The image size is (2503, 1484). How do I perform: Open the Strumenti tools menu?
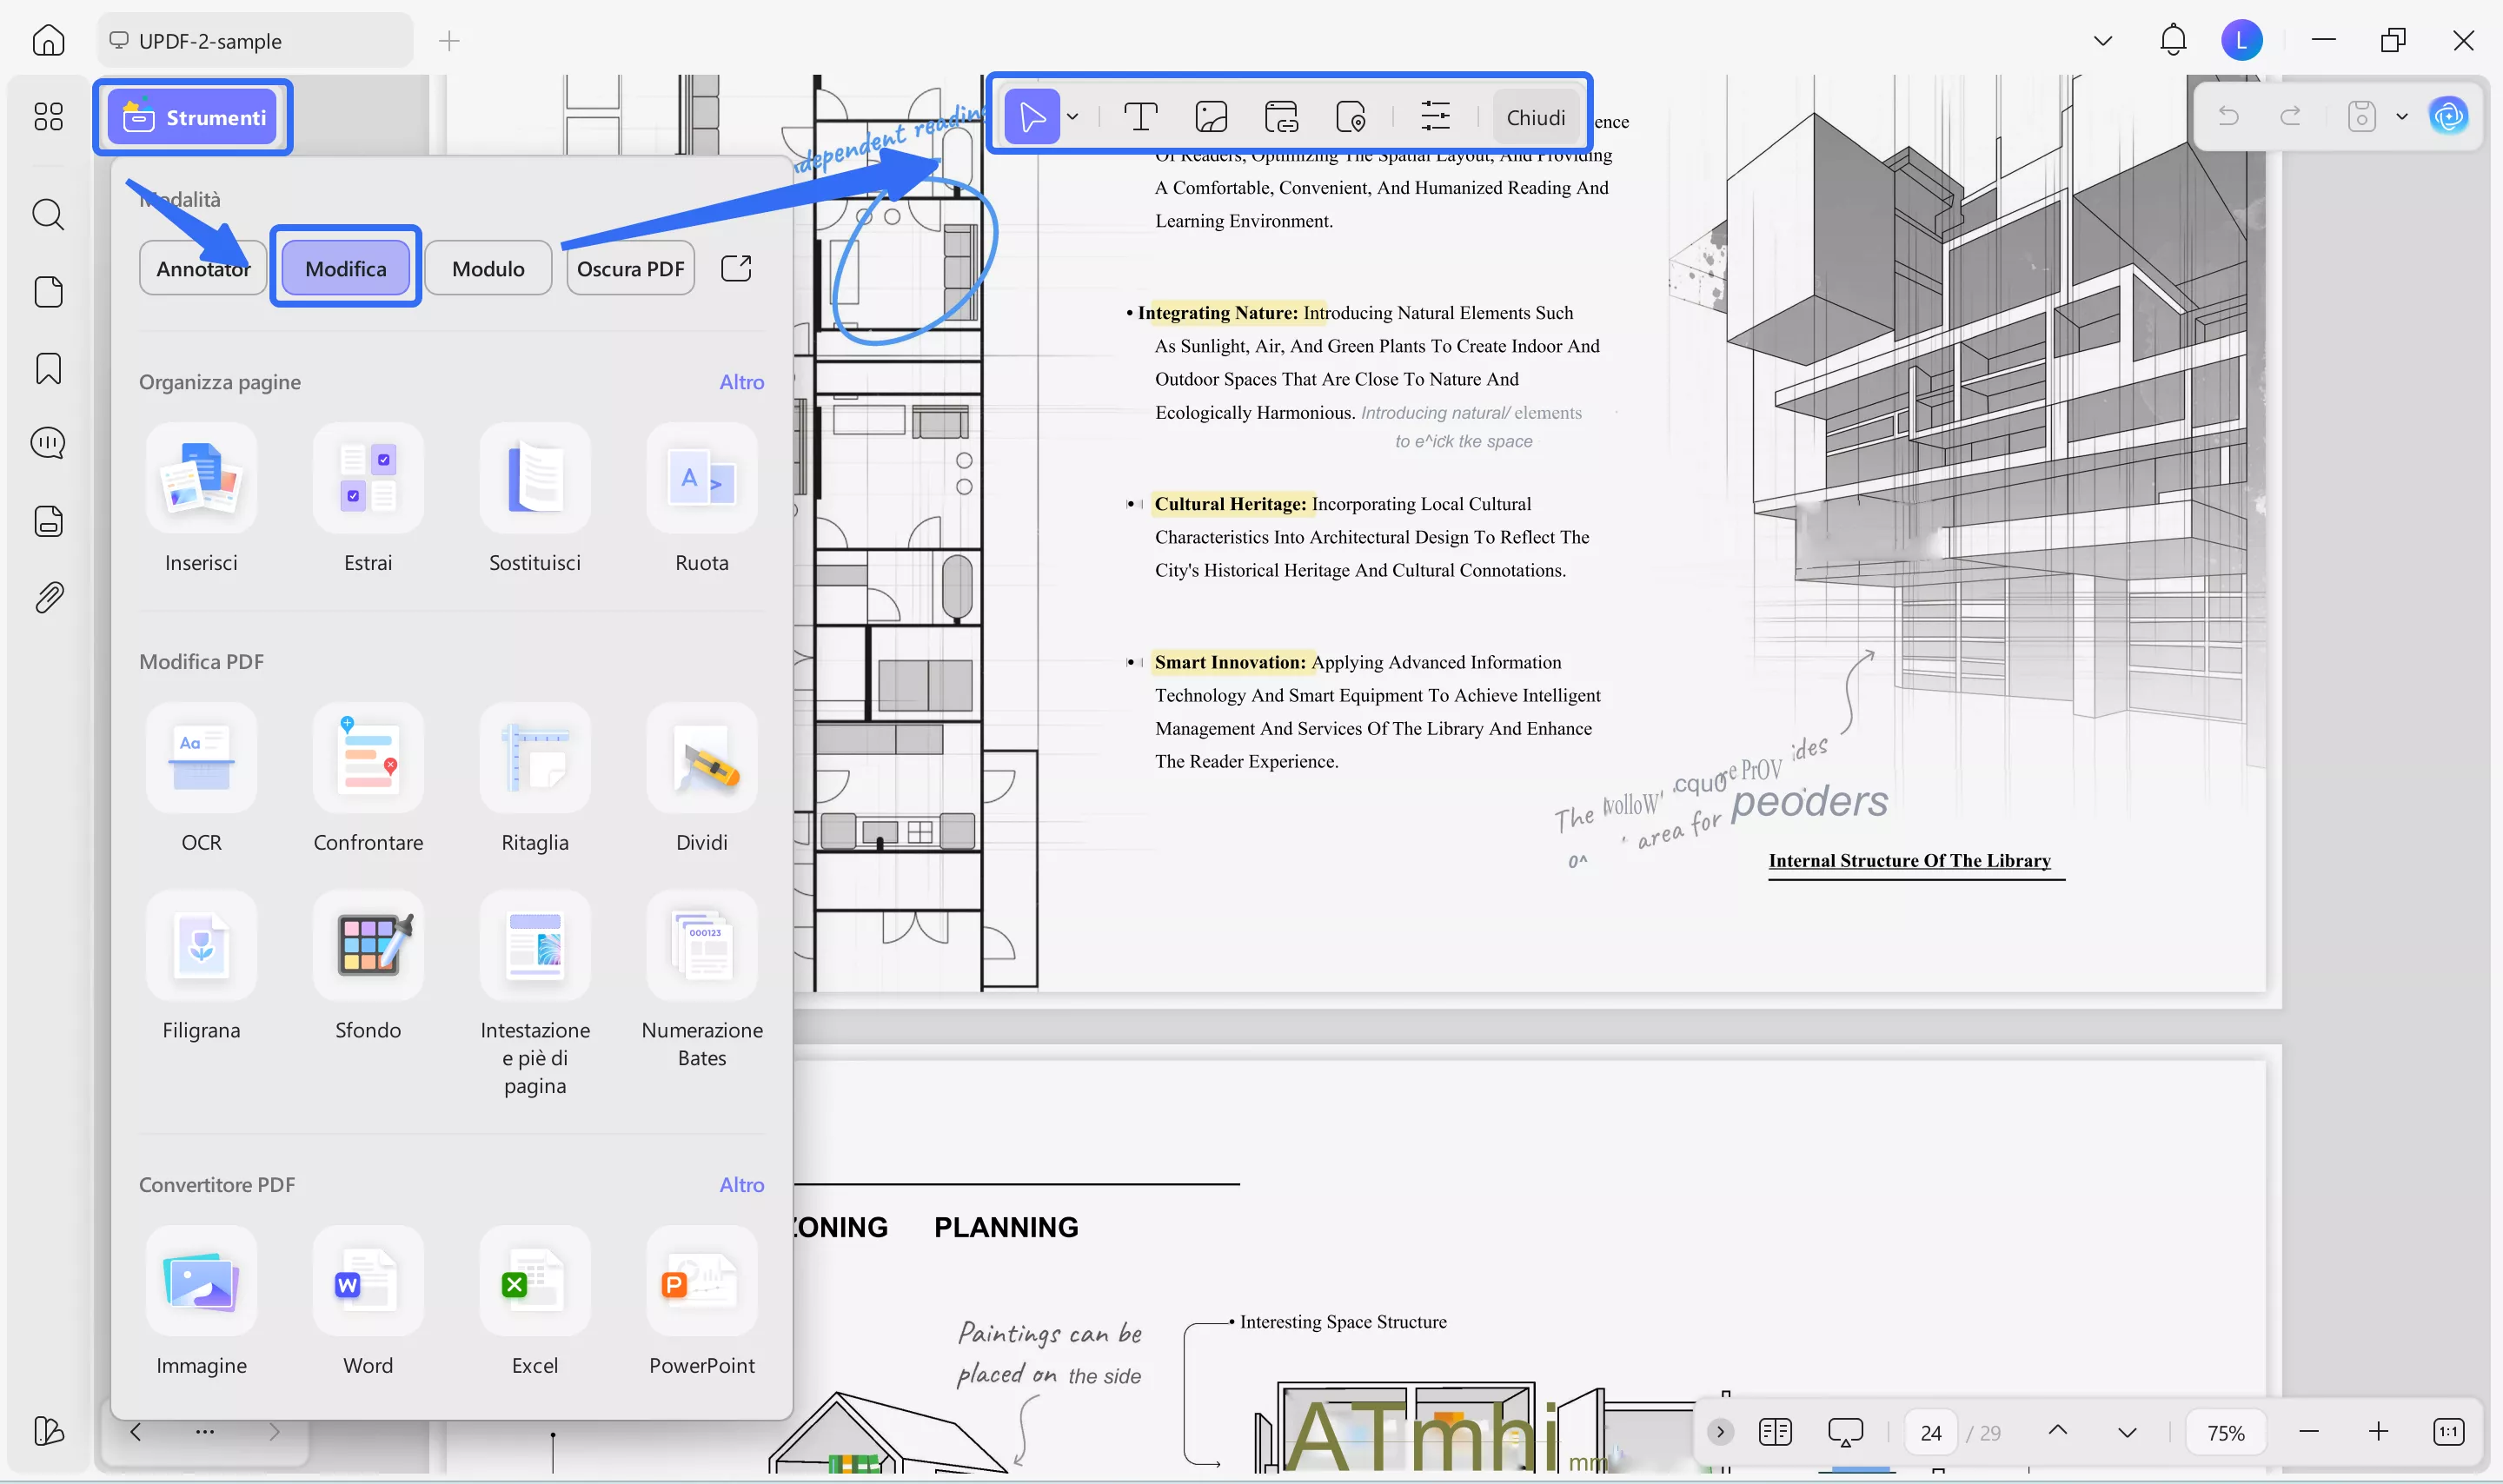click(x=193, y=117)
